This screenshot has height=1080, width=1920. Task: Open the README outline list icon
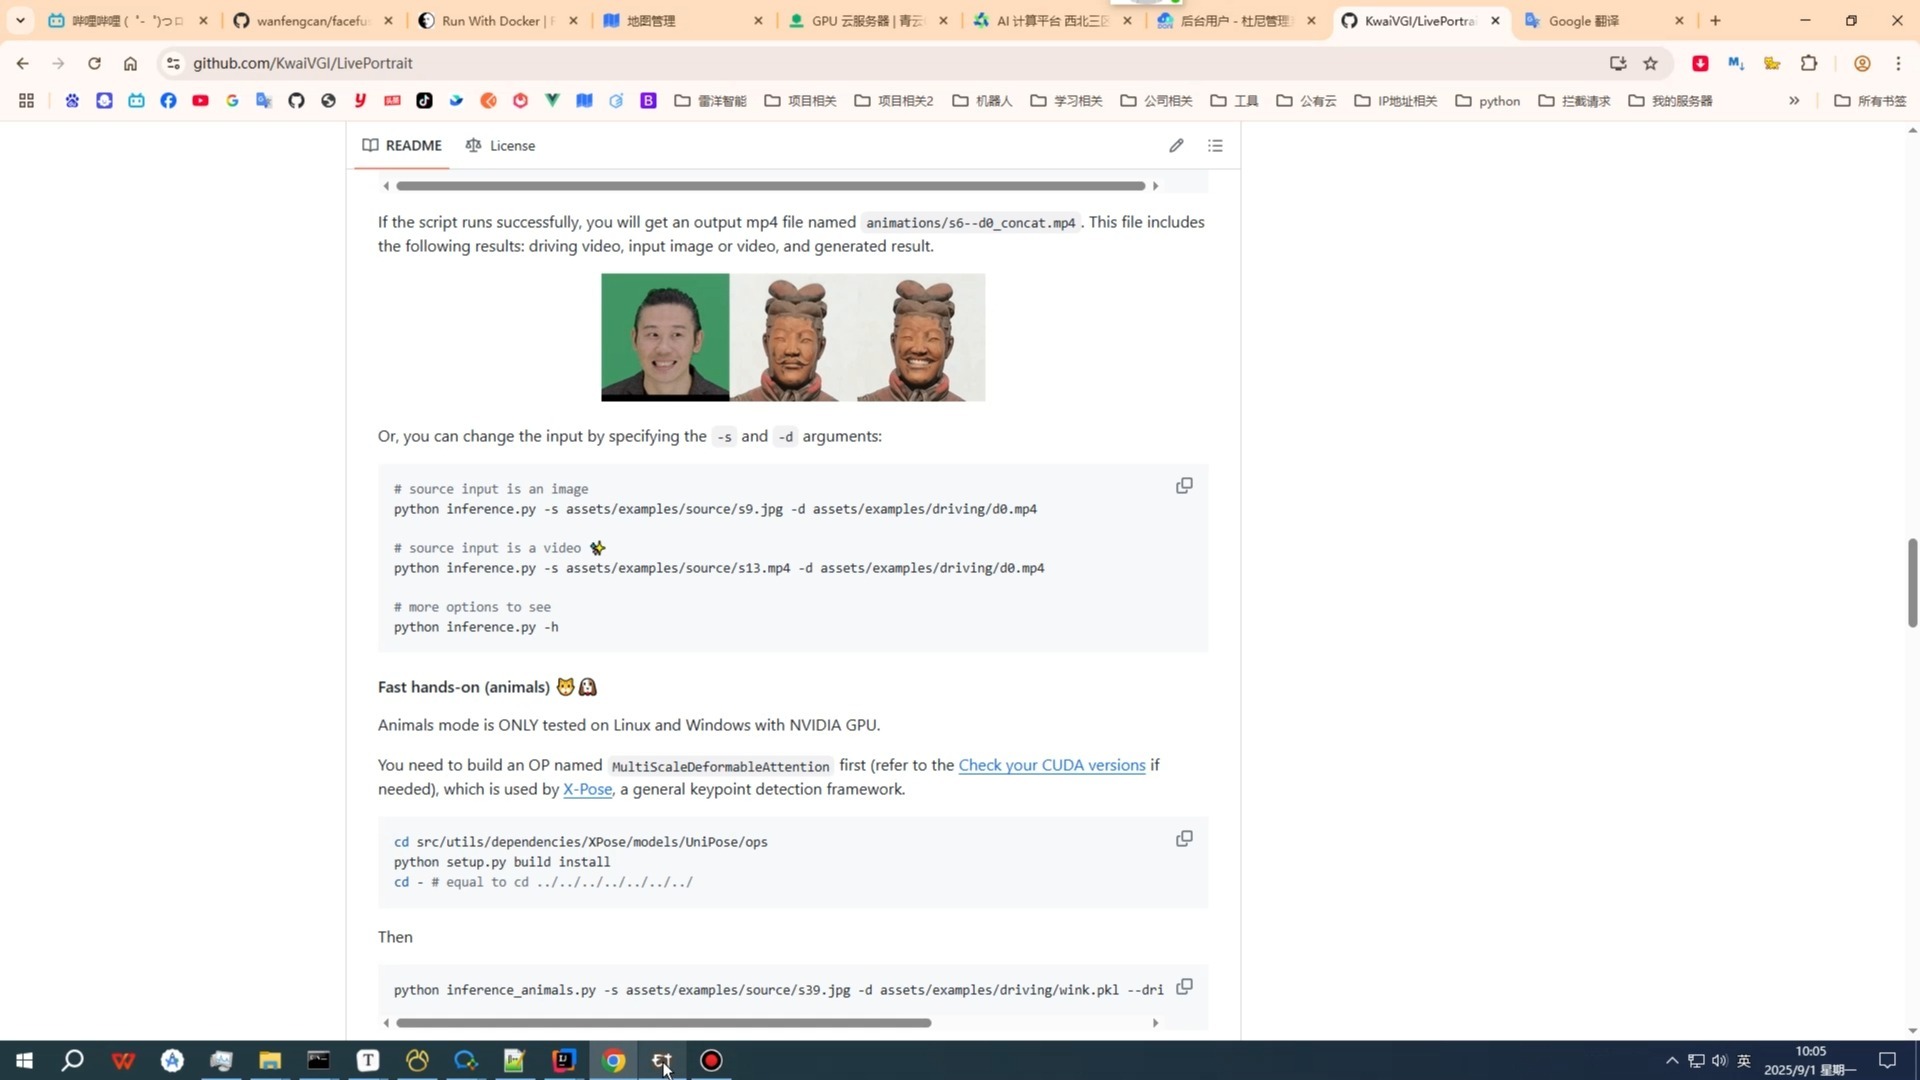pos(1215,146)
